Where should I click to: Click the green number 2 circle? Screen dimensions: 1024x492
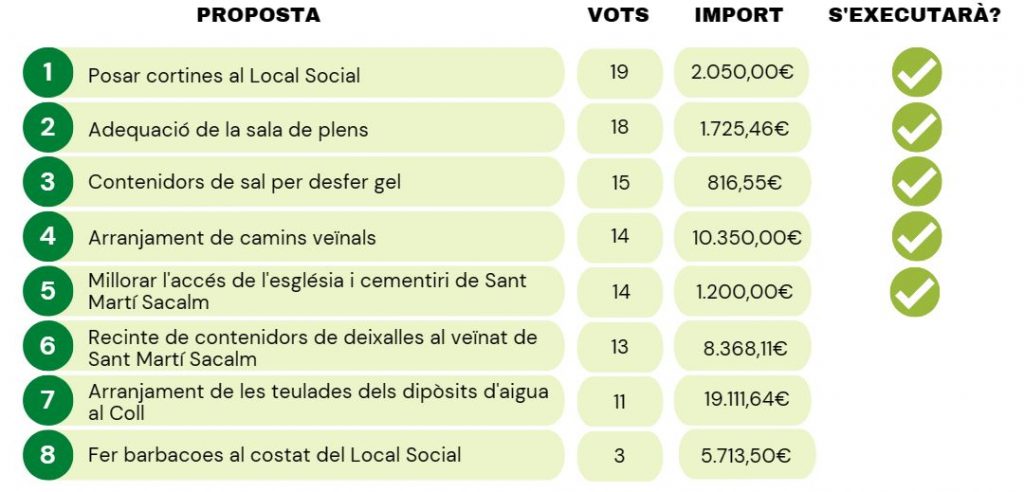(47, 127)
